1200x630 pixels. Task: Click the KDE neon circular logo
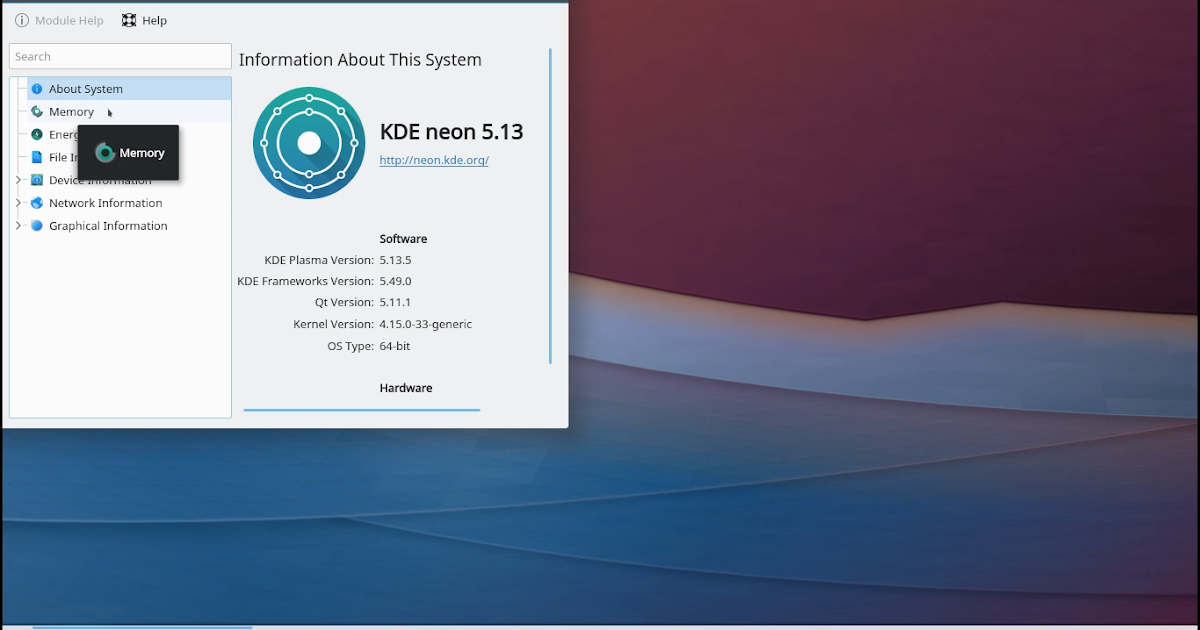pyautogui.click(x=309, y=142)
